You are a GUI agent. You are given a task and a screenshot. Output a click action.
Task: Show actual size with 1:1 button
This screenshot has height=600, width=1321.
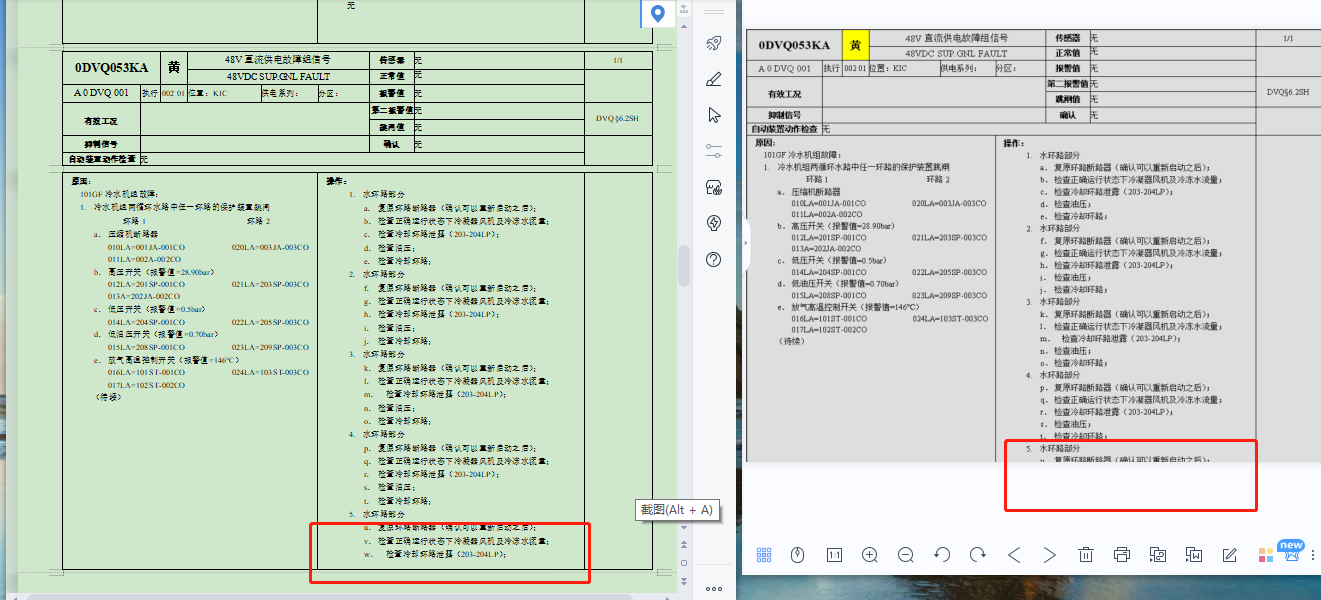834,555
